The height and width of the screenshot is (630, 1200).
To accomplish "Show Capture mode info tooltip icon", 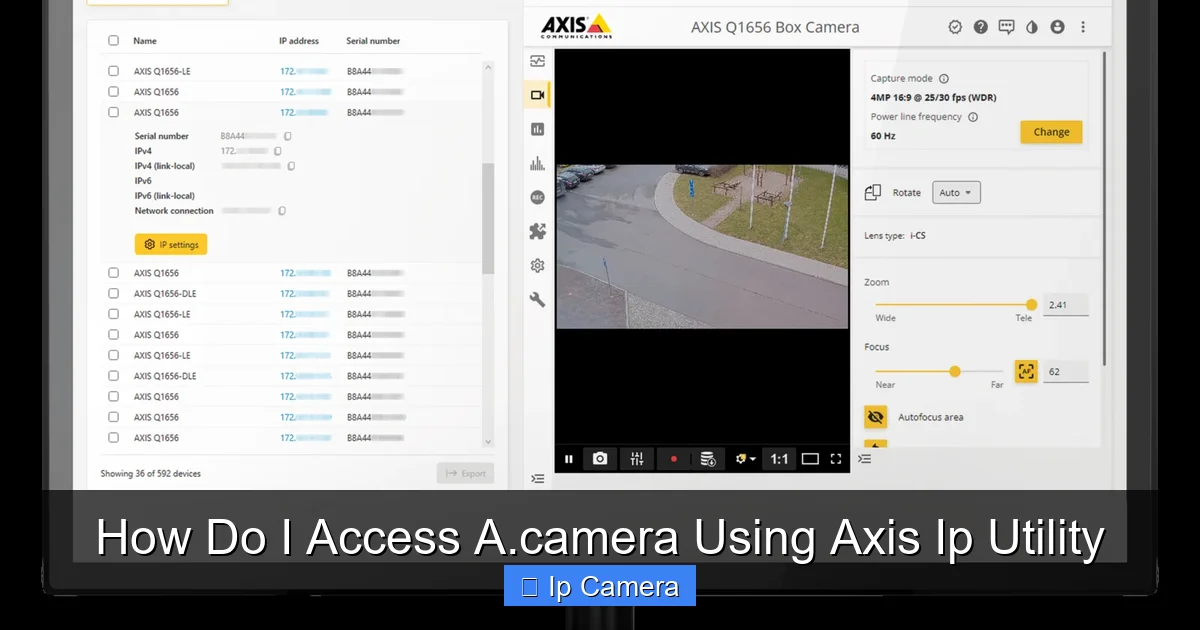I will [944, 79].
